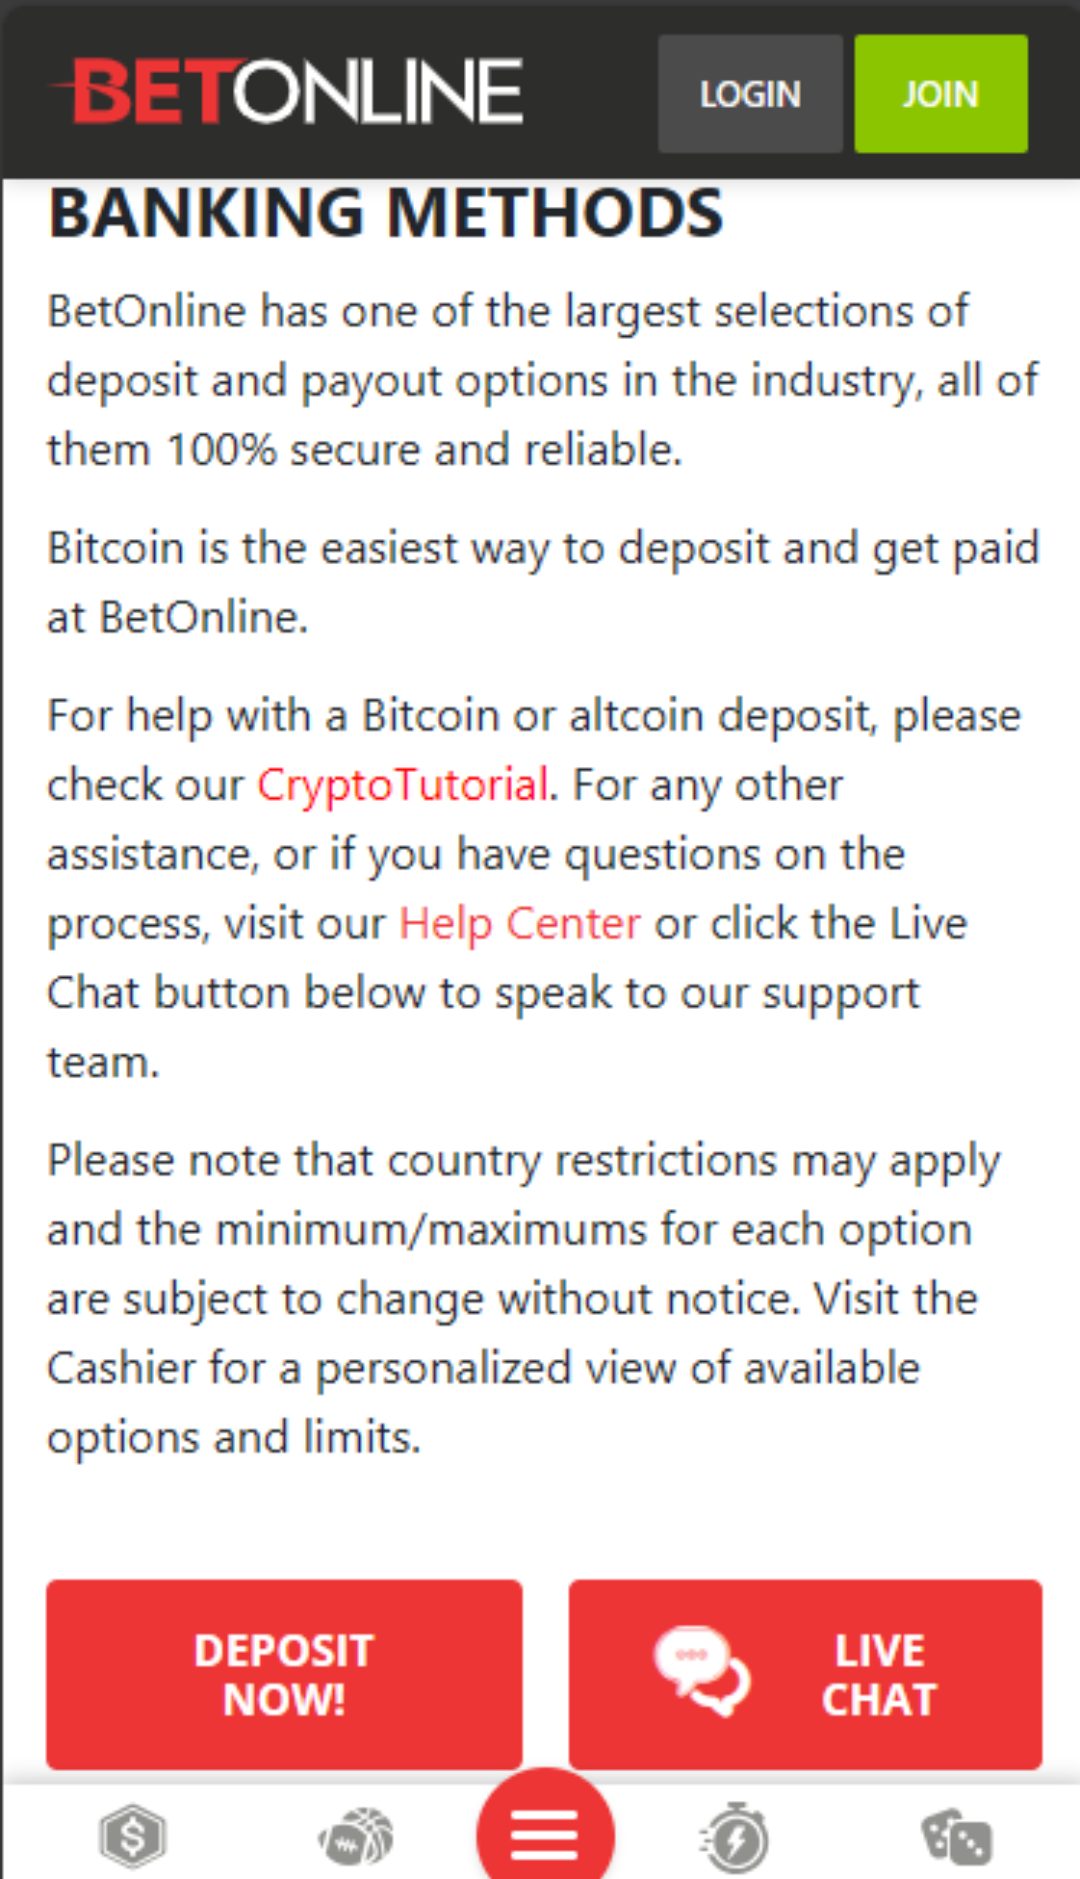The image size is (1080, 1879).
Task: Click the intro text about largest selections
Action: pos(543,380)
